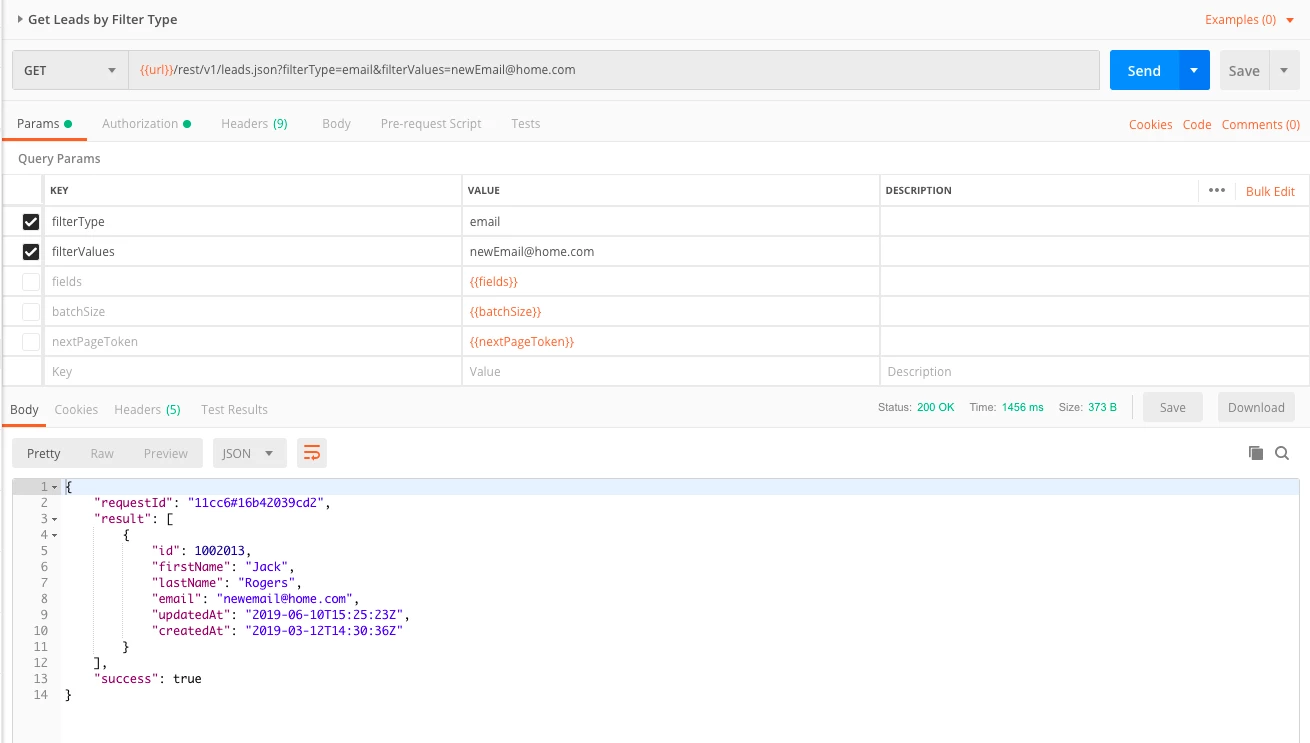Click the Save request button
The image size is (1310, 743).
point(1244,70)
